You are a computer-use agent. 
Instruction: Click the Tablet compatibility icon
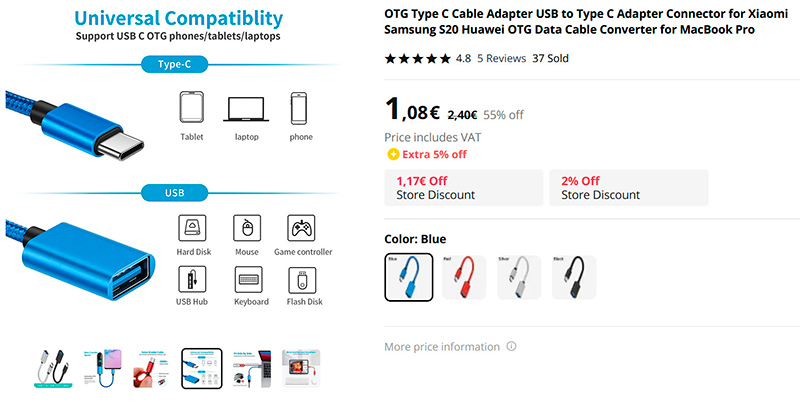(192, 108)
